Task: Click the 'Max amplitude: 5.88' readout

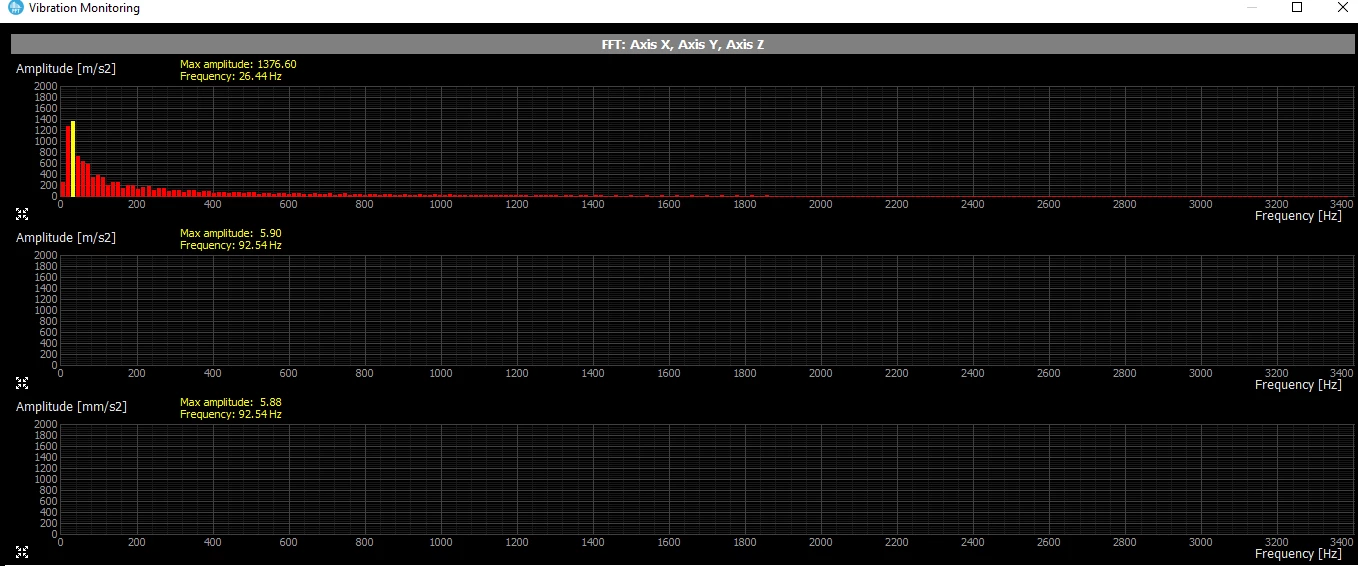Action: pos(231,402)
